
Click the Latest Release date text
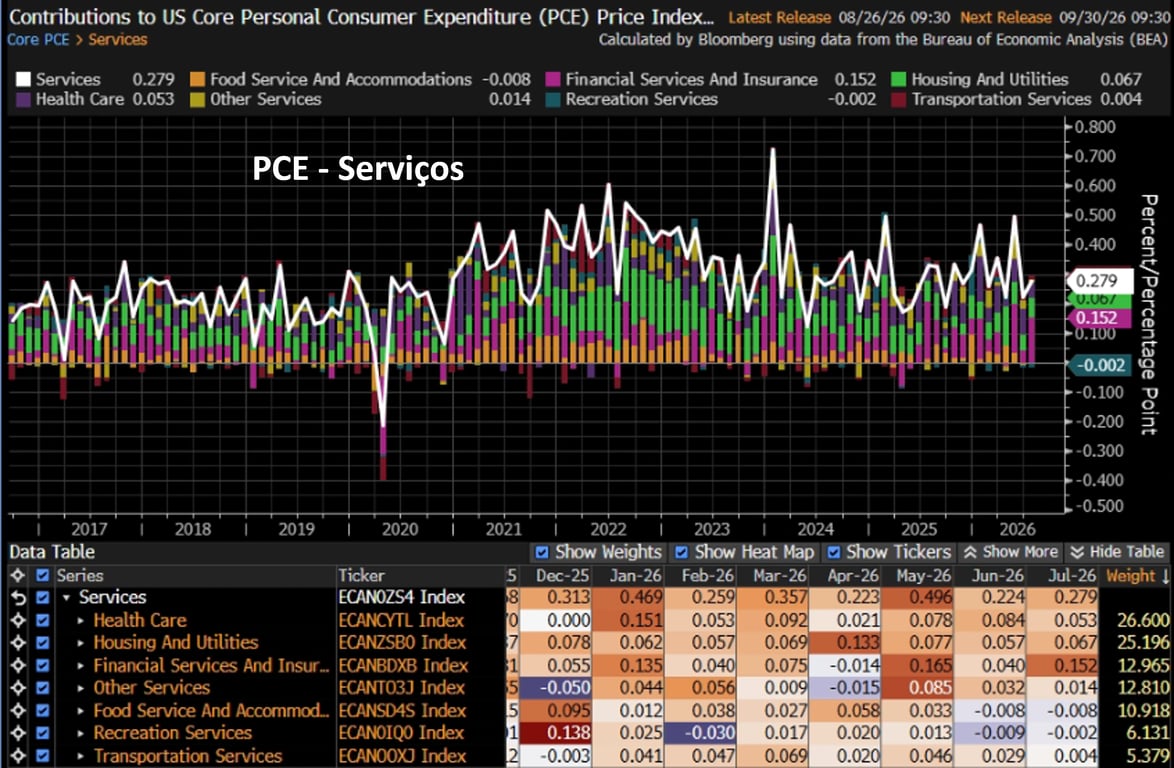894,17
